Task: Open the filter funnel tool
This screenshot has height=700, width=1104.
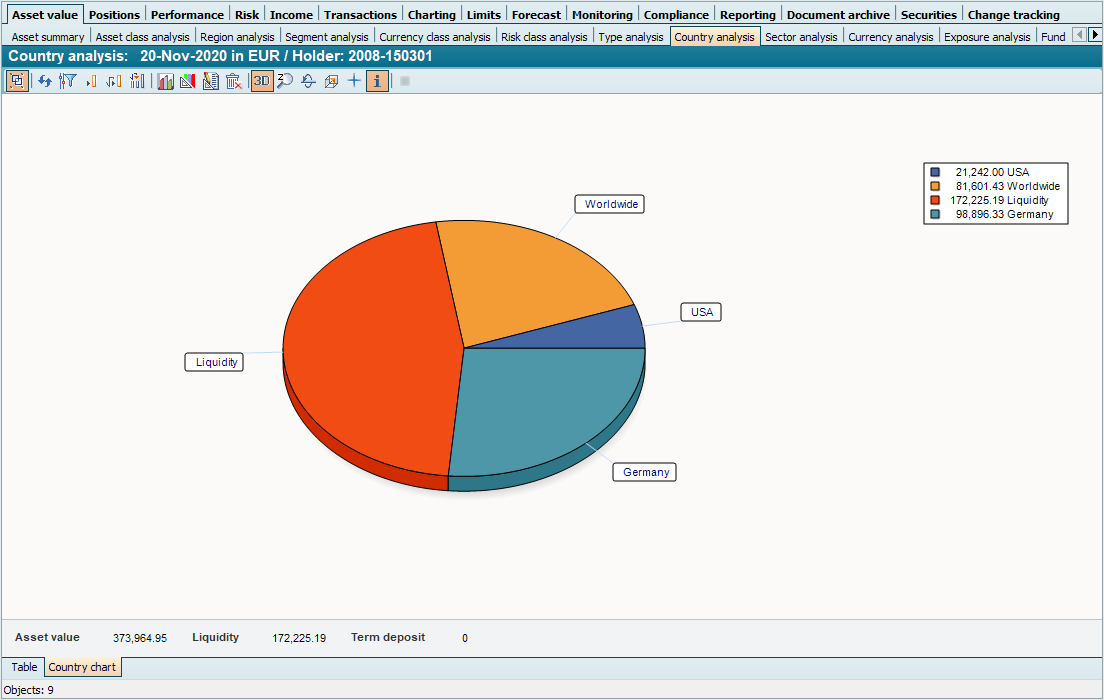Action: tap(68, 81)
